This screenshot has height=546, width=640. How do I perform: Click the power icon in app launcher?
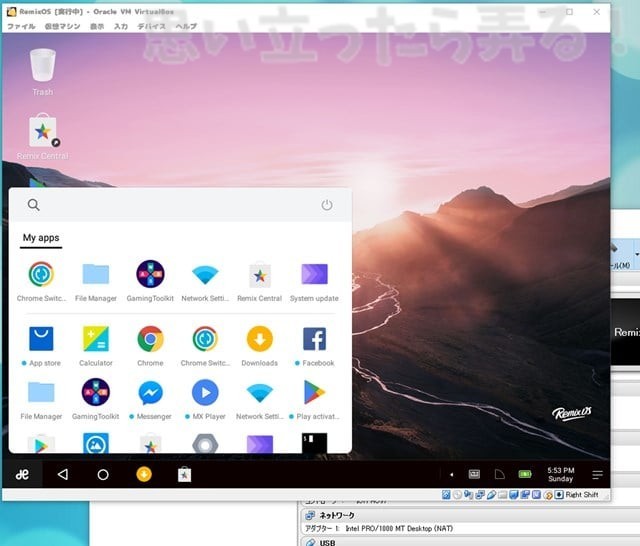(x=327, y=205)
